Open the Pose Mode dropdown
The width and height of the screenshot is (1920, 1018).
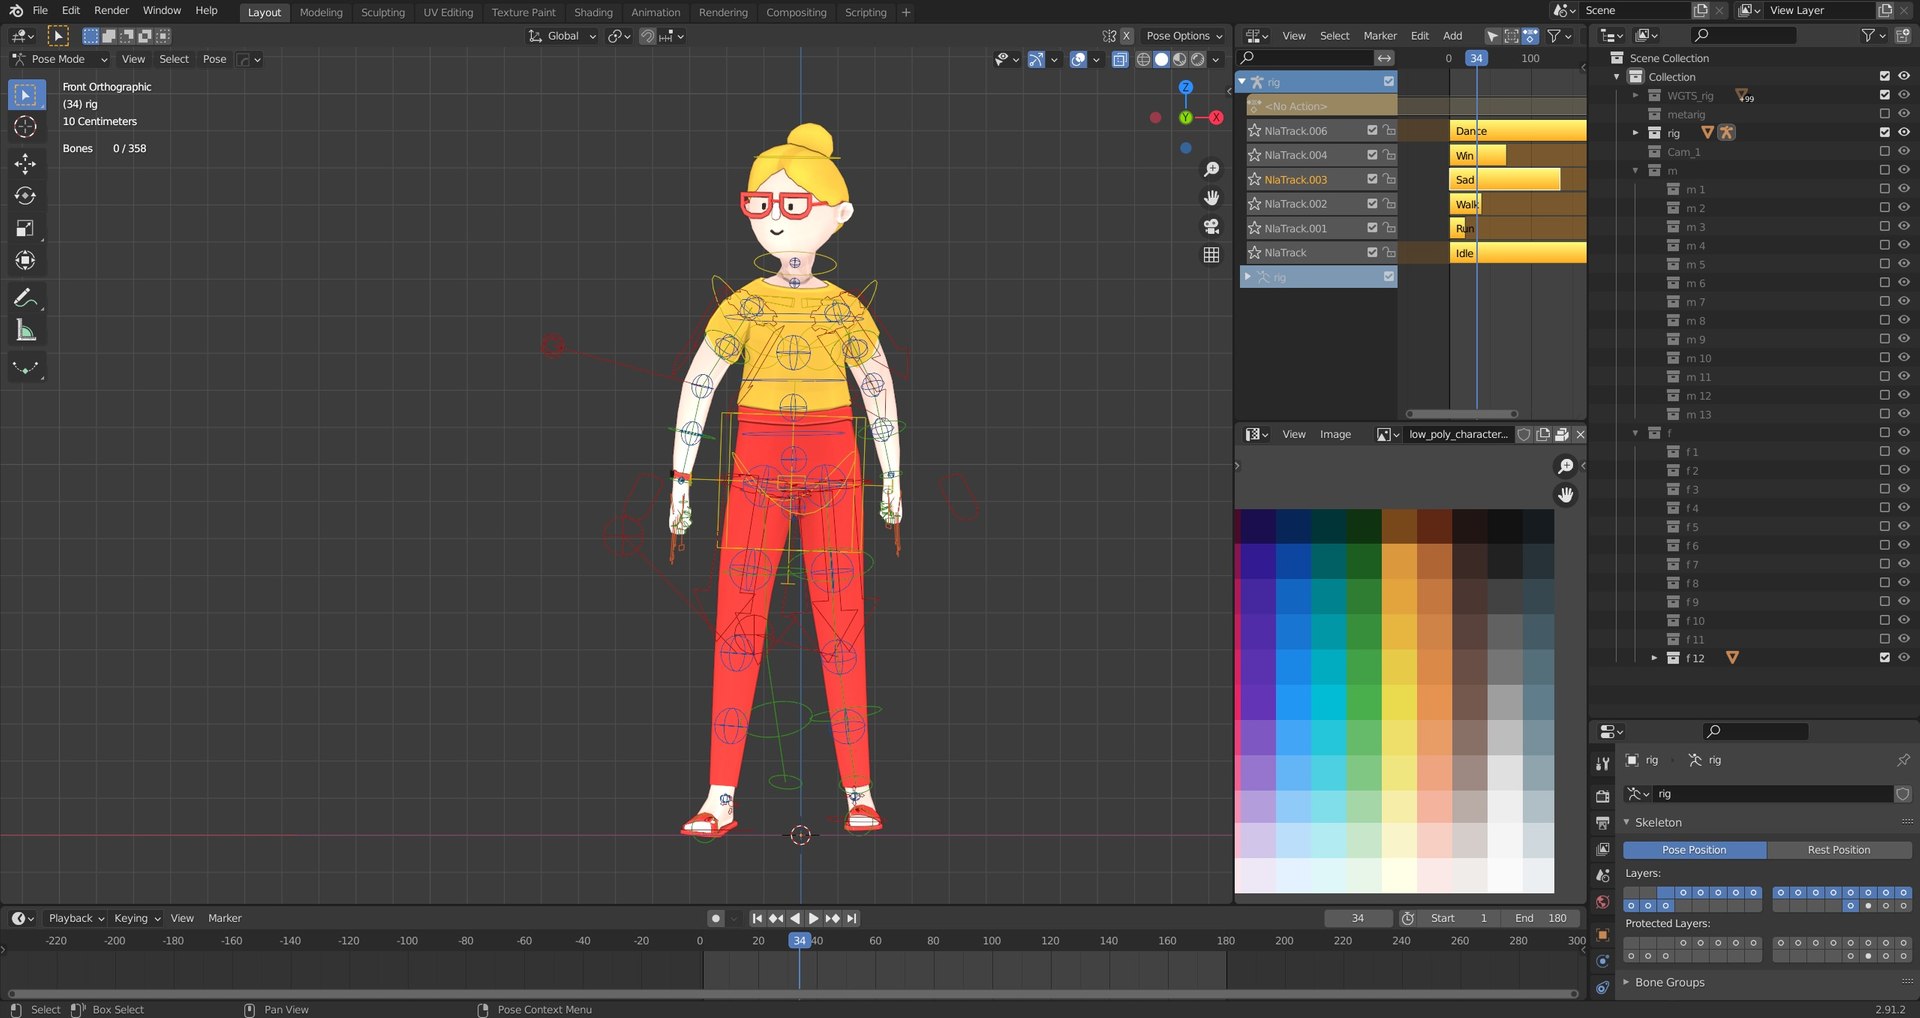[59, 60]
